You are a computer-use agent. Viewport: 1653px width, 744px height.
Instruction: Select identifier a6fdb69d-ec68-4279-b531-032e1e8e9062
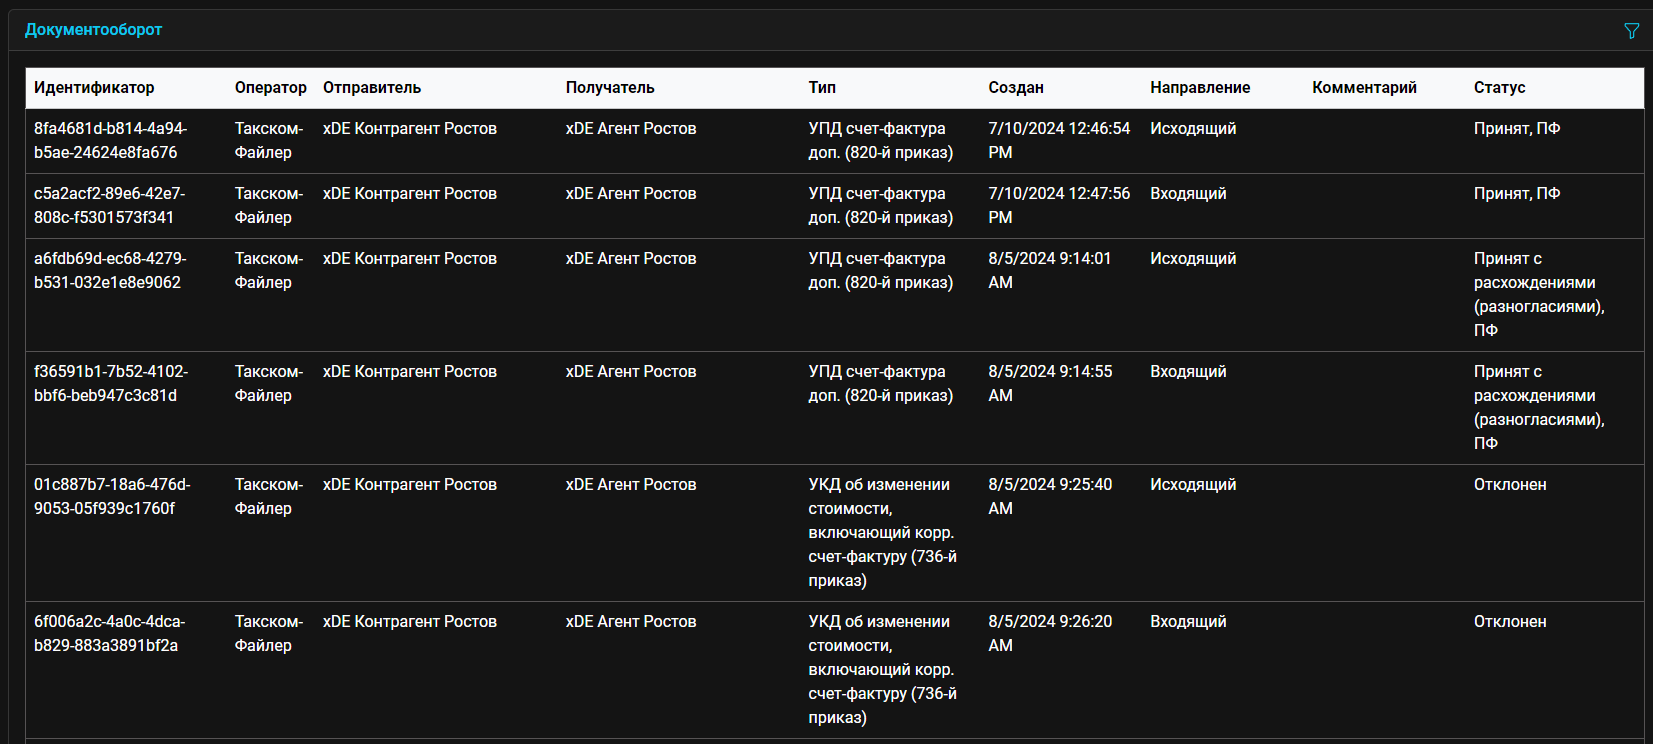click(110, 271)
